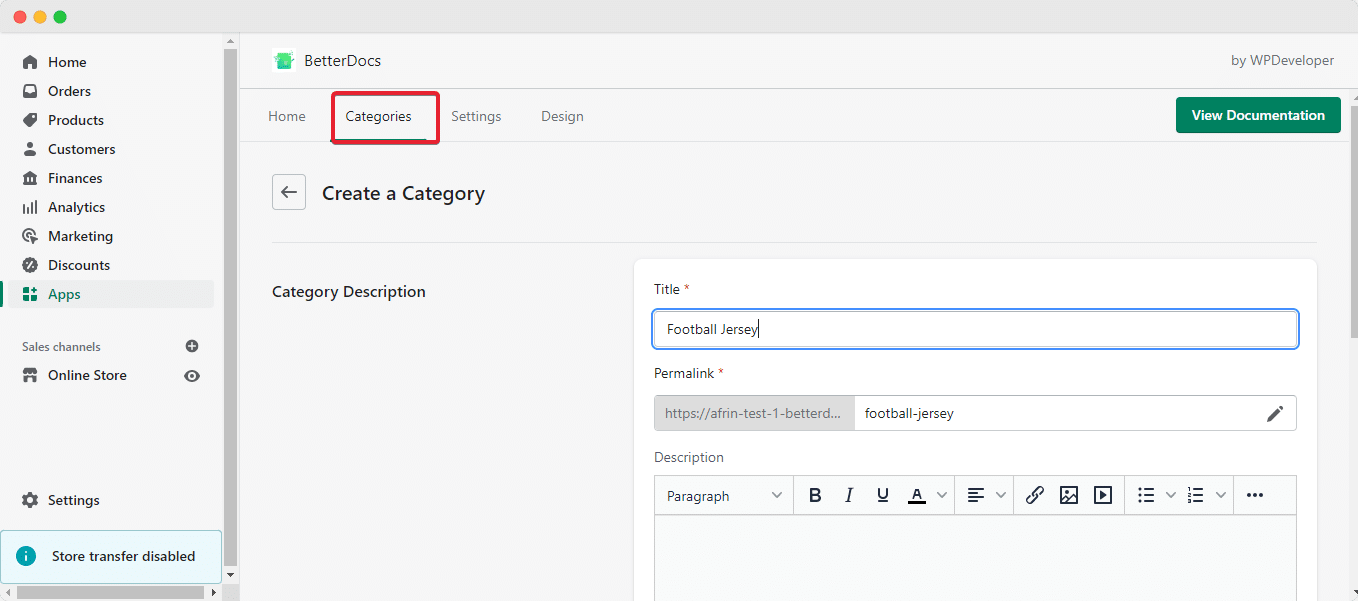Open the text alignment dropdown
The height and width of the screenshot is (601, 1358).
point(1001,494)
